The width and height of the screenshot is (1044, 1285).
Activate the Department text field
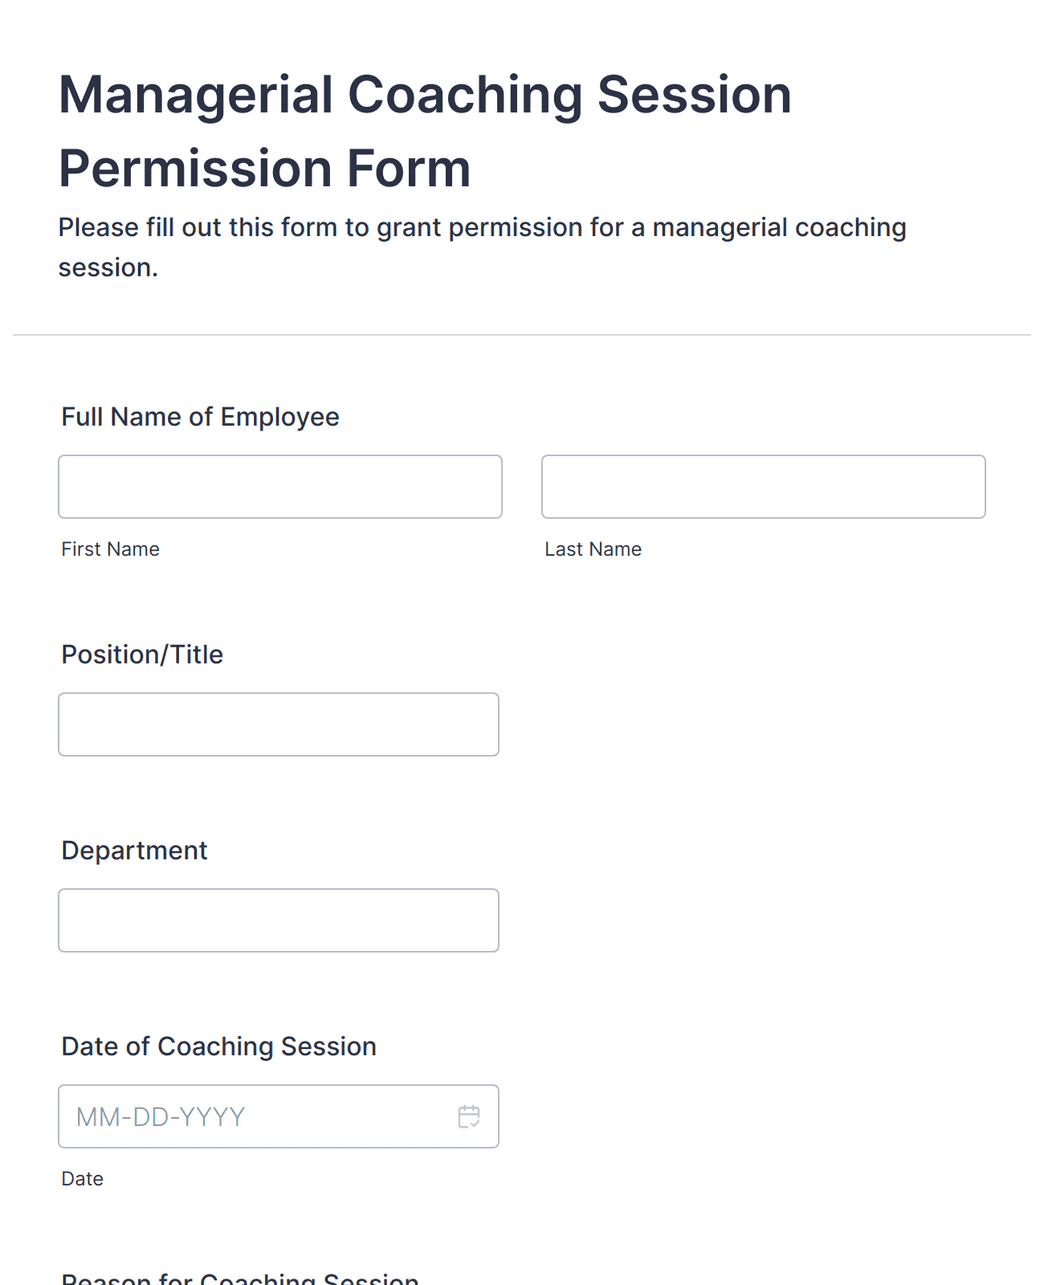tap(278, 920)
